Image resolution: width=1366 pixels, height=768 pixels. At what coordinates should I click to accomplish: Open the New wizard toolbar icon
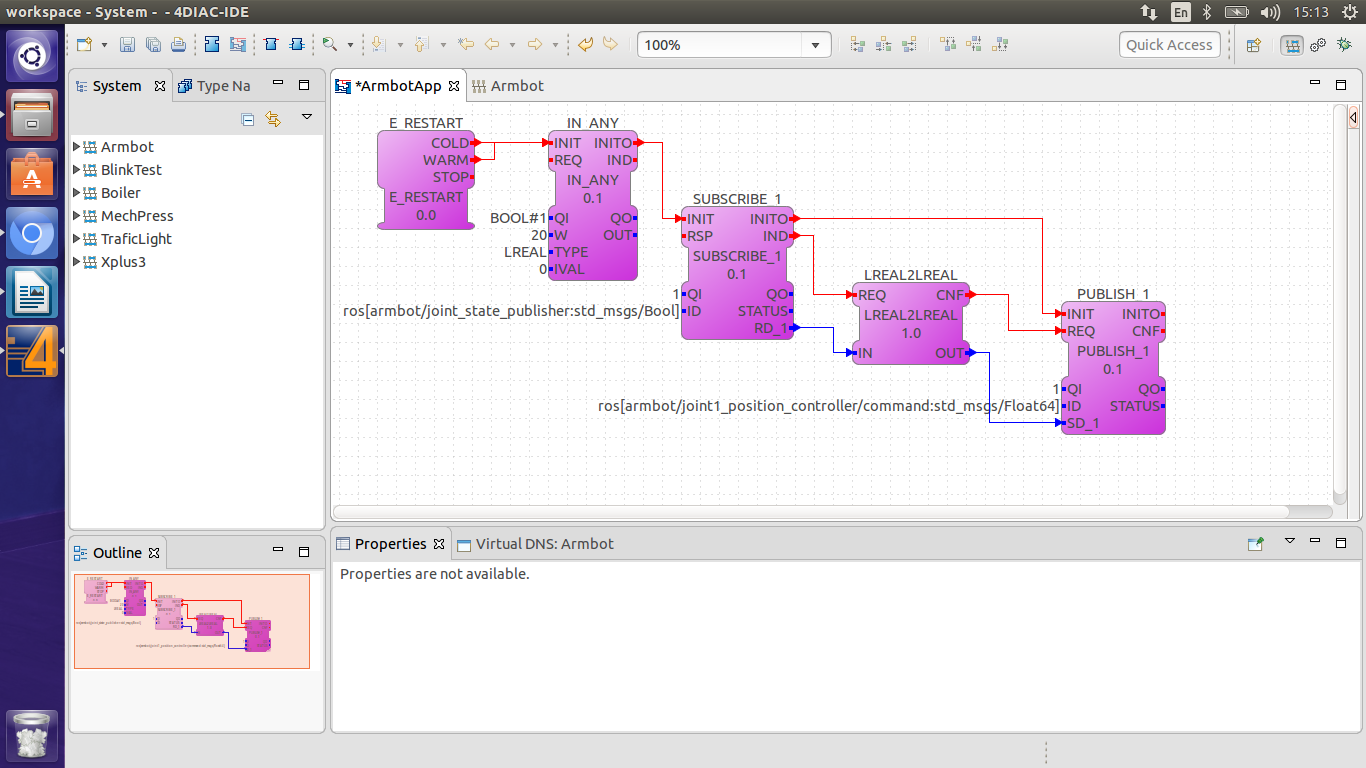click(x=85, y=45)
